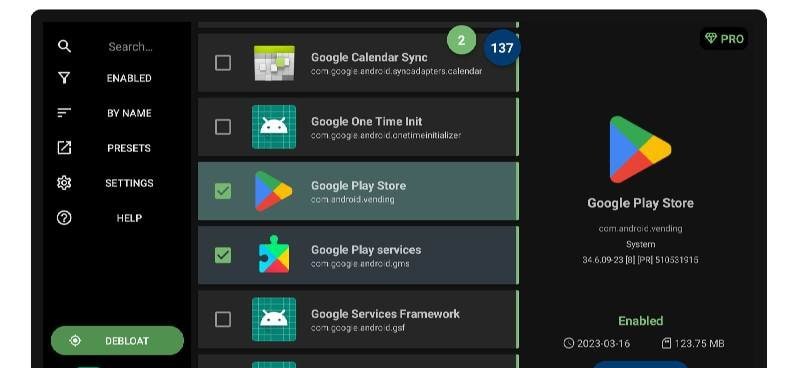Click the Google Play services puzzle icon
Screen dimensions: 800x368
pyautogui.click(x=274, y=254)
